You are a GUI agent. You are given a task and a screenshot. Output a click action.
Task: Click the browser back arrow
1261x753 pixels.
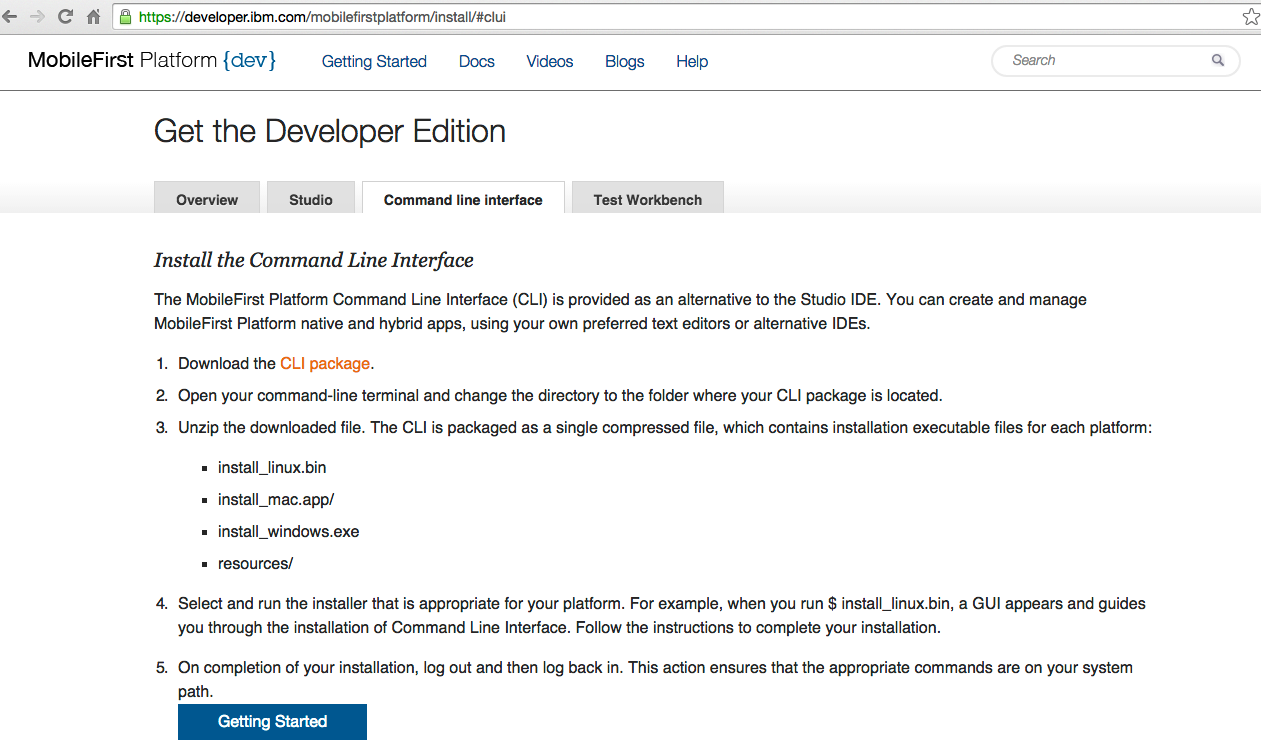pyautogui.click(x=10, y=16)
